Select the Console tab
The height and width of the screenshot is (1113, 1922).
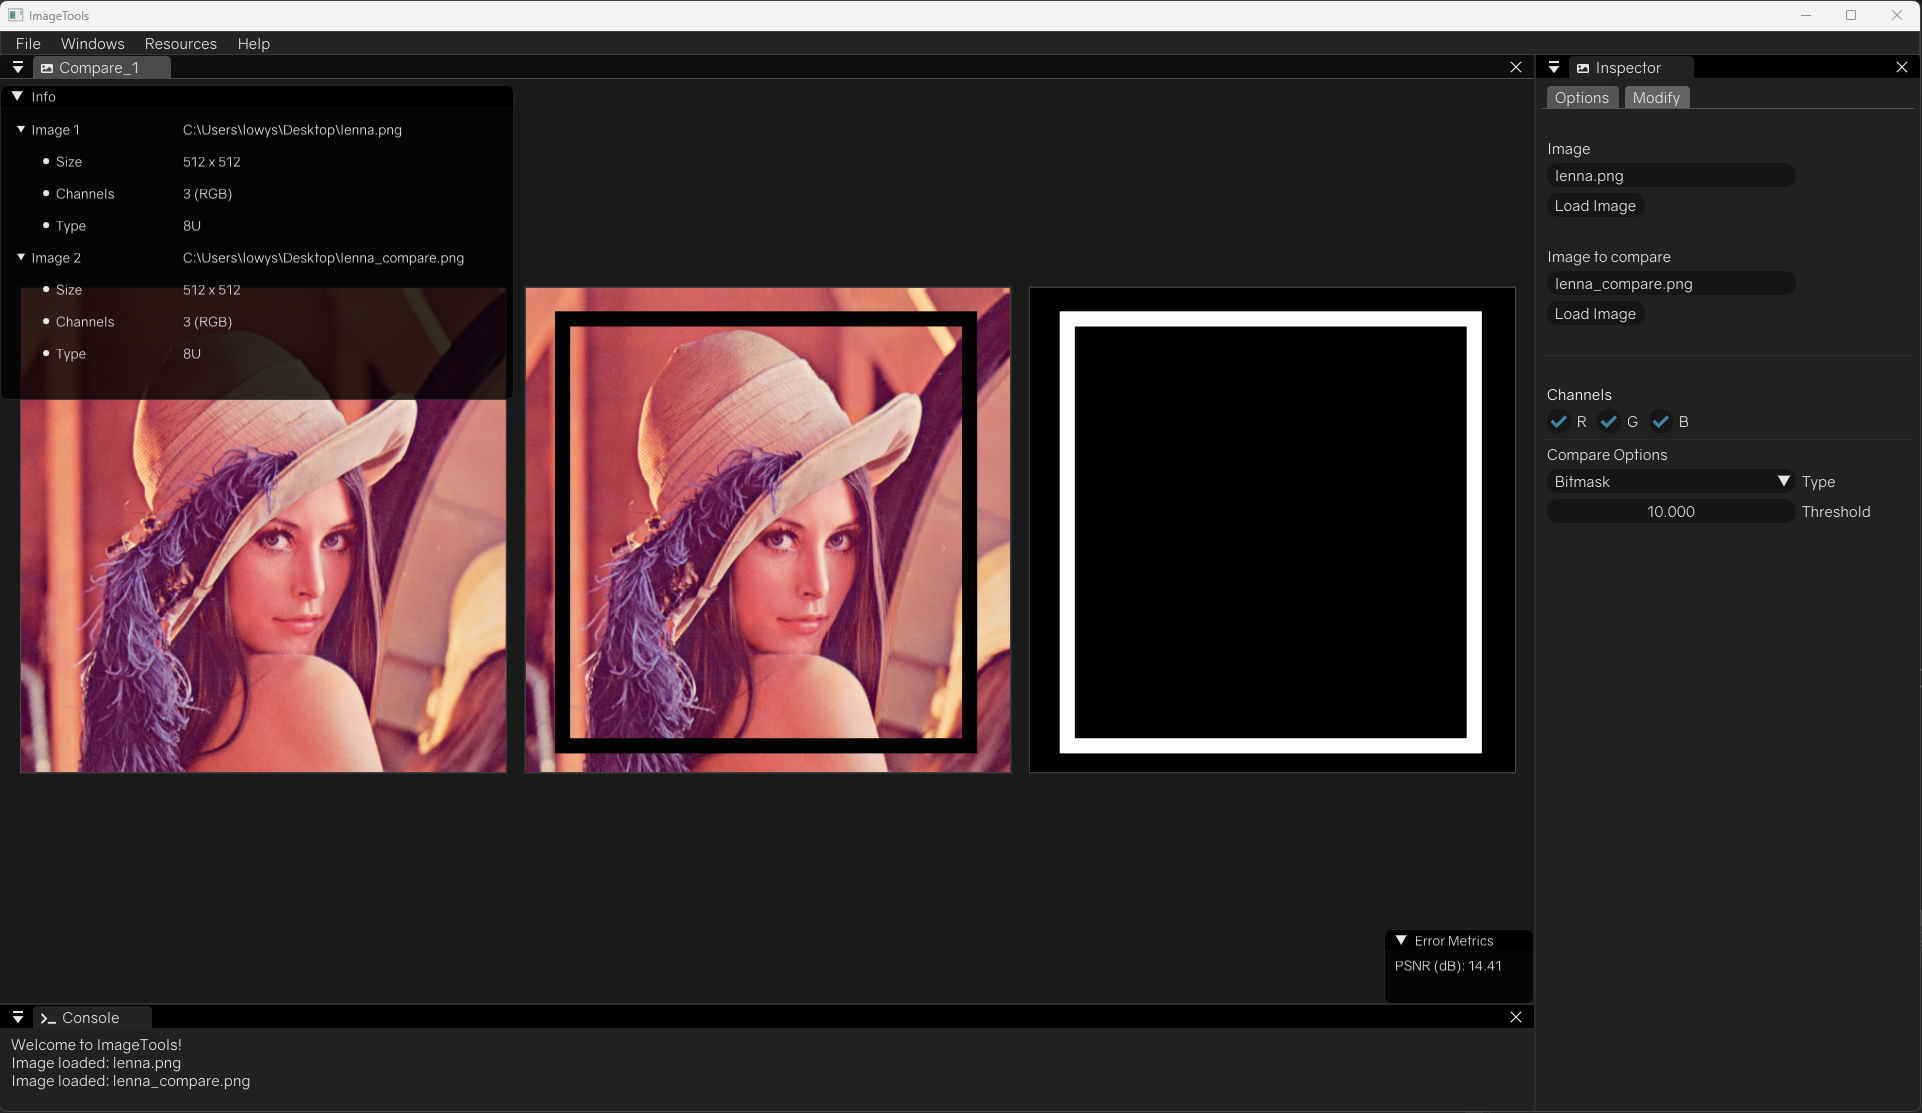92,1018
